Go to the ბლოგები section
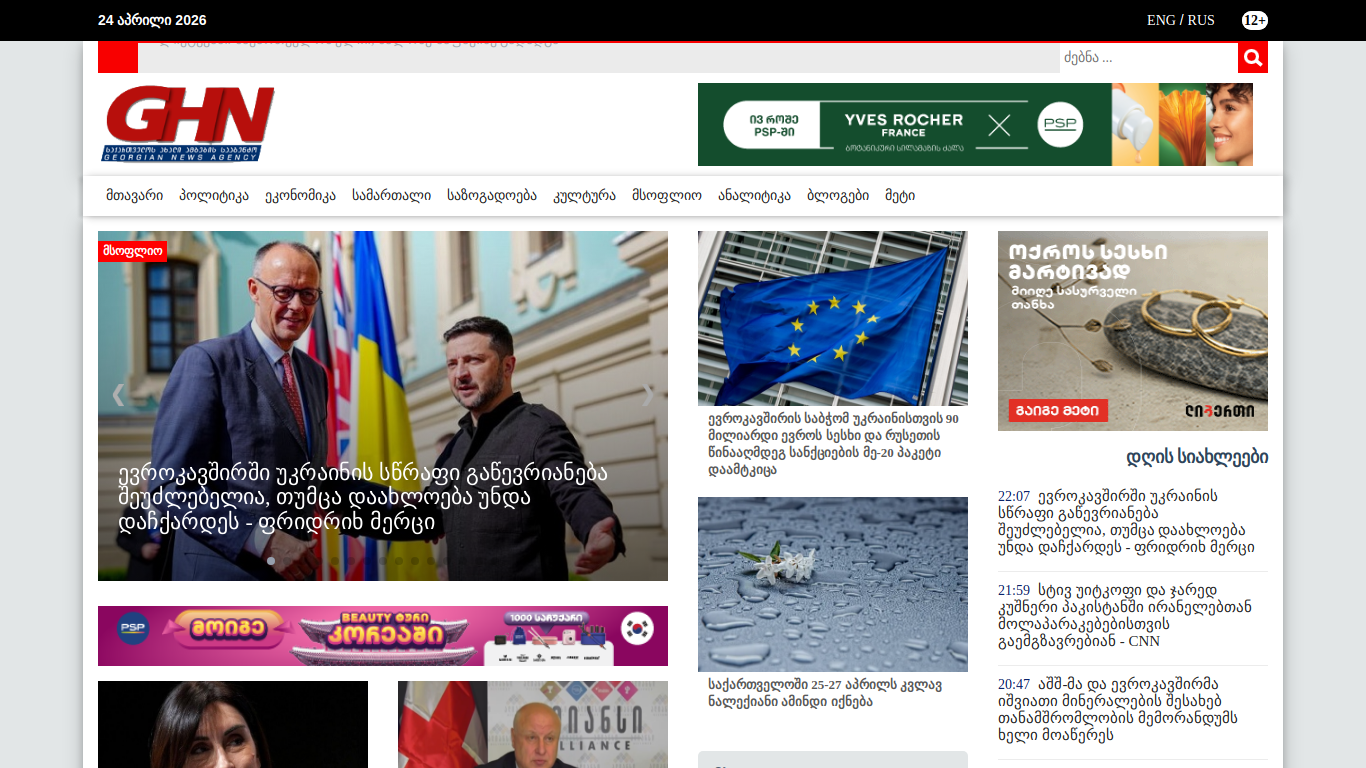The height and width of the screenshot is (768, 1366). click(838, 196)
